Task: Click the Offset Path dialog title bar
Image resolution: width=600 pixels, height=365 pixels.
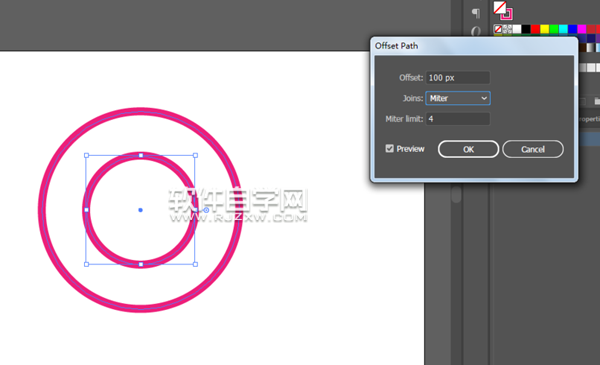Action: 474,46
